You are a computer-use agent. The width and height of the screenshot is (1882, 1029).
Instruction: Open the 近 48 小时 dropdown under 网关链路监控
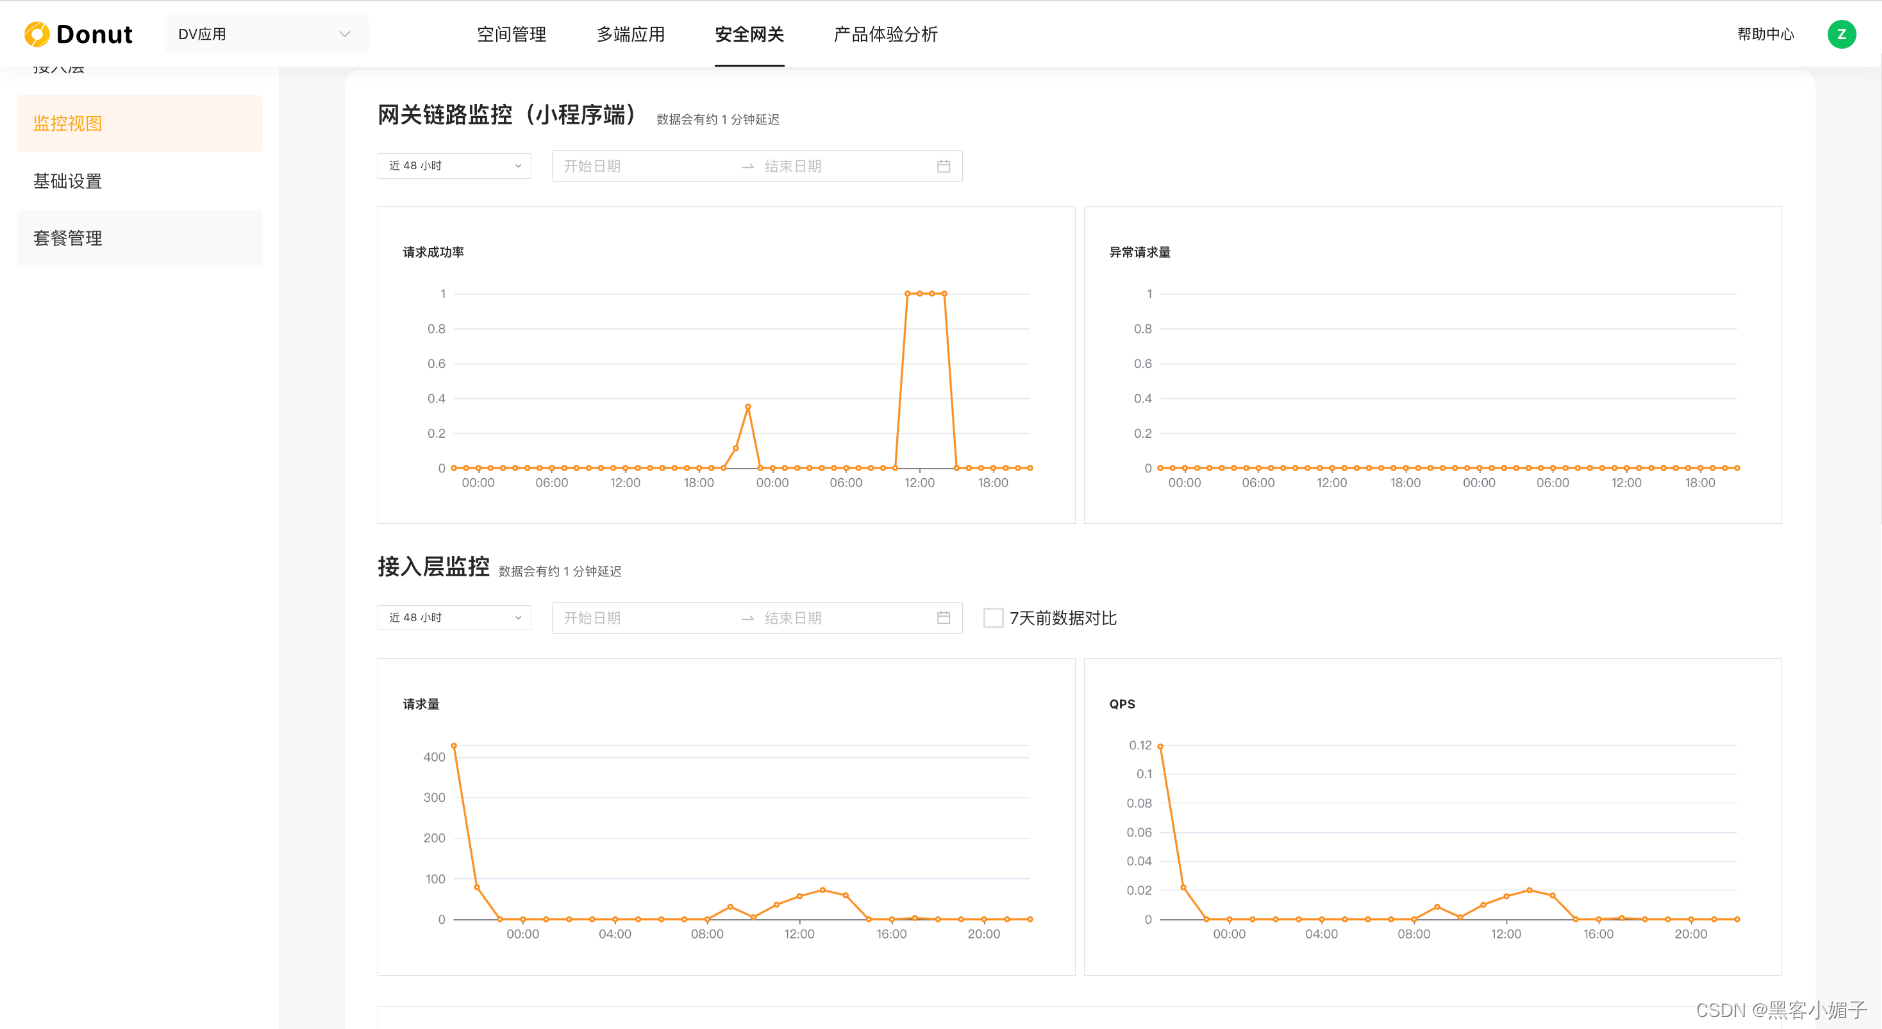click(x=454, y=166)
